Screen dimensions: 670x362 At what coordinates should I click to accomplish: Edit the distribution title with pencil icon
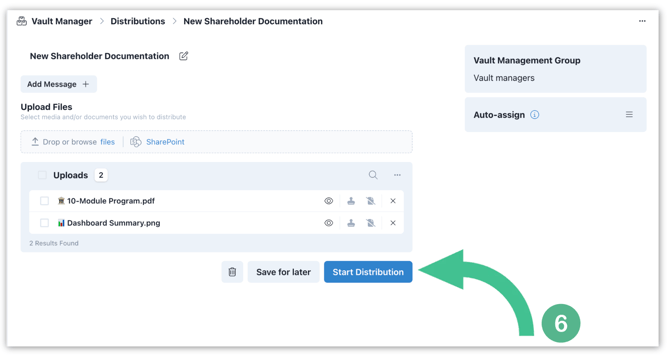pos(183,56)
